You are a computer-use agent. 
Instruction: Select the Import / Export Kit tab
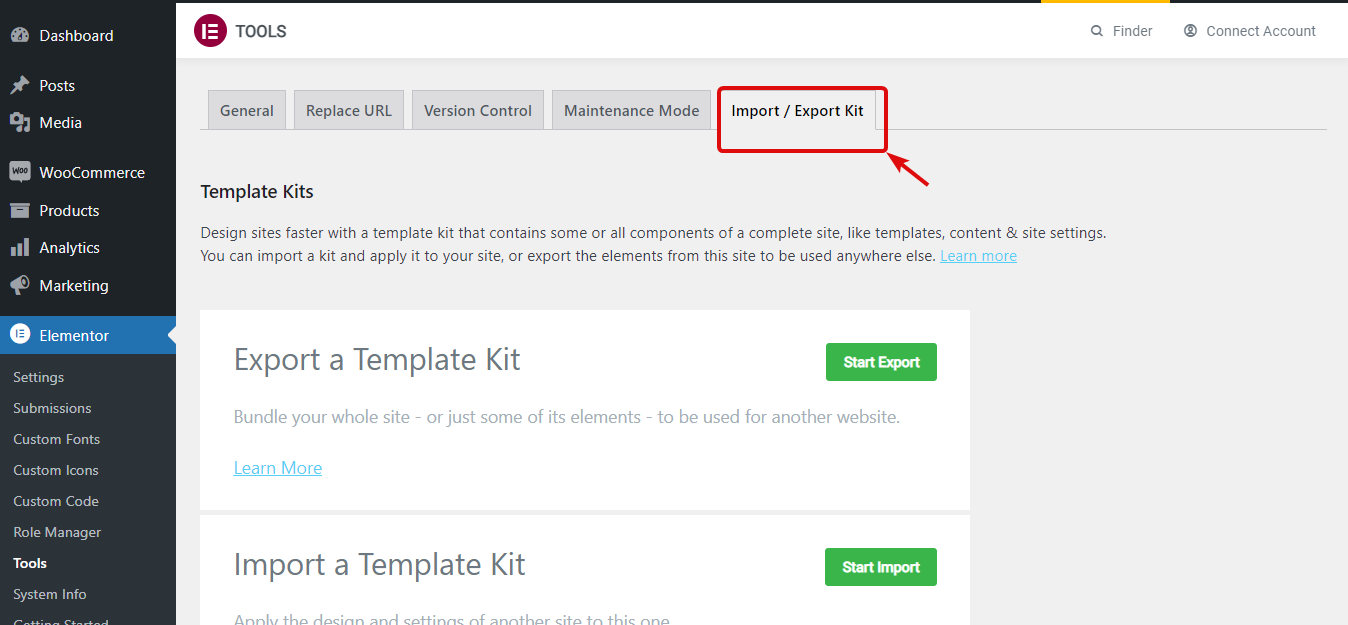pos(798,110)
